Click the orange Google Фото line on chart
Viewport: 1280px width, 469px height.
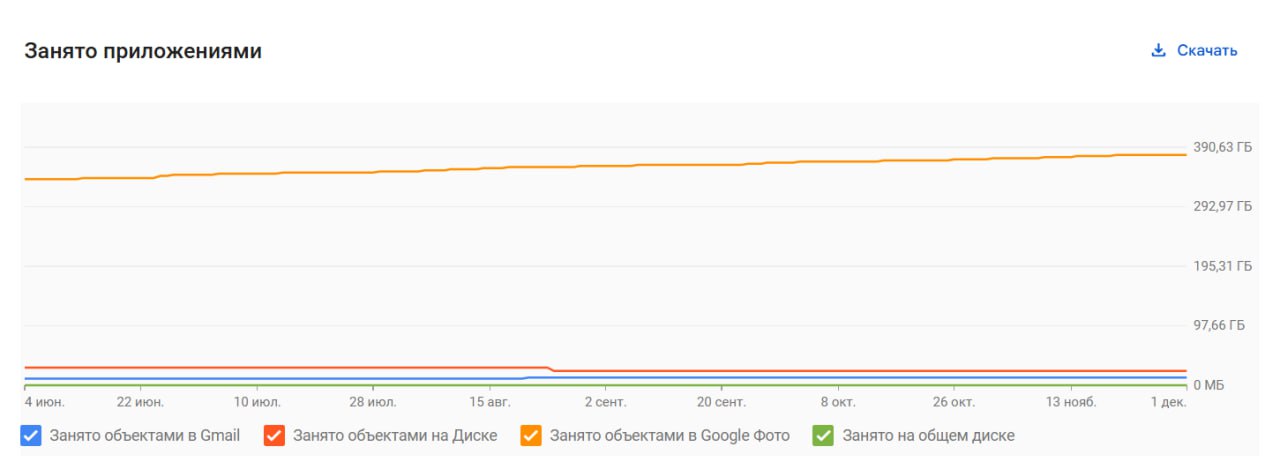[x=600, y=166]
